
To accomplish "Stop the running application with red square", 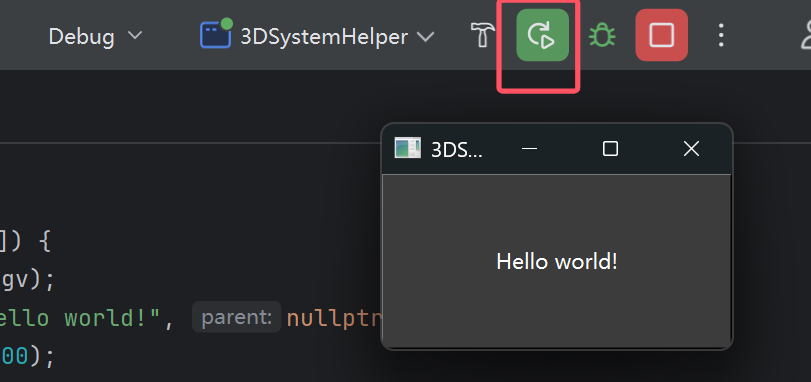I will click(662, 35).
